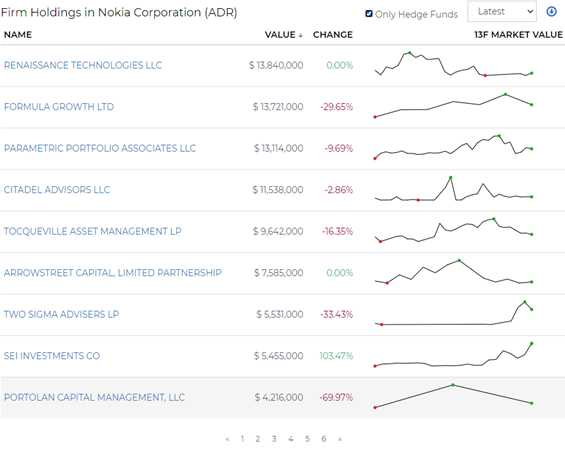565x451 pixels.
Task: Click the -16.35% change value
Action: click(338, 231)
